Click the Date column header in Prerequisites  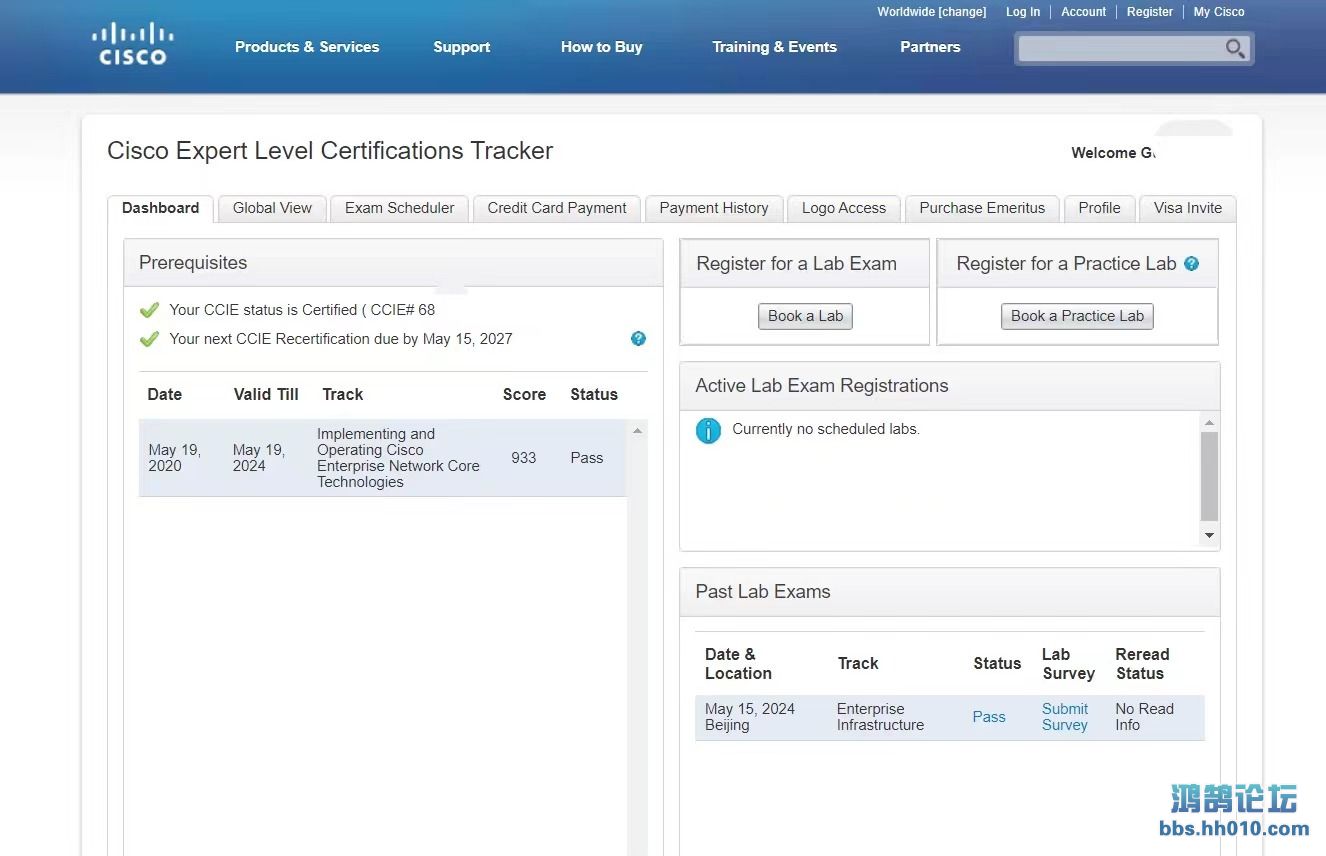[165, 394]
